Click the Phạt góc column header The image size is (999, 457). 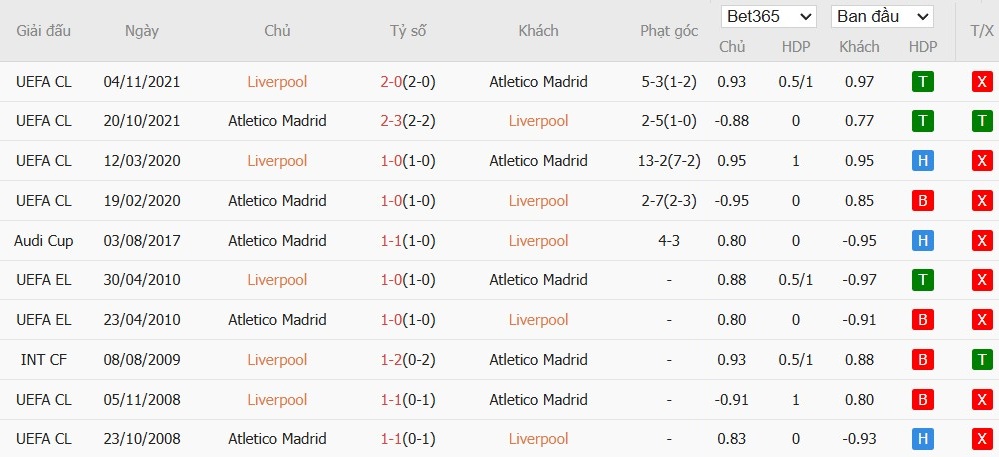[669, 31]
